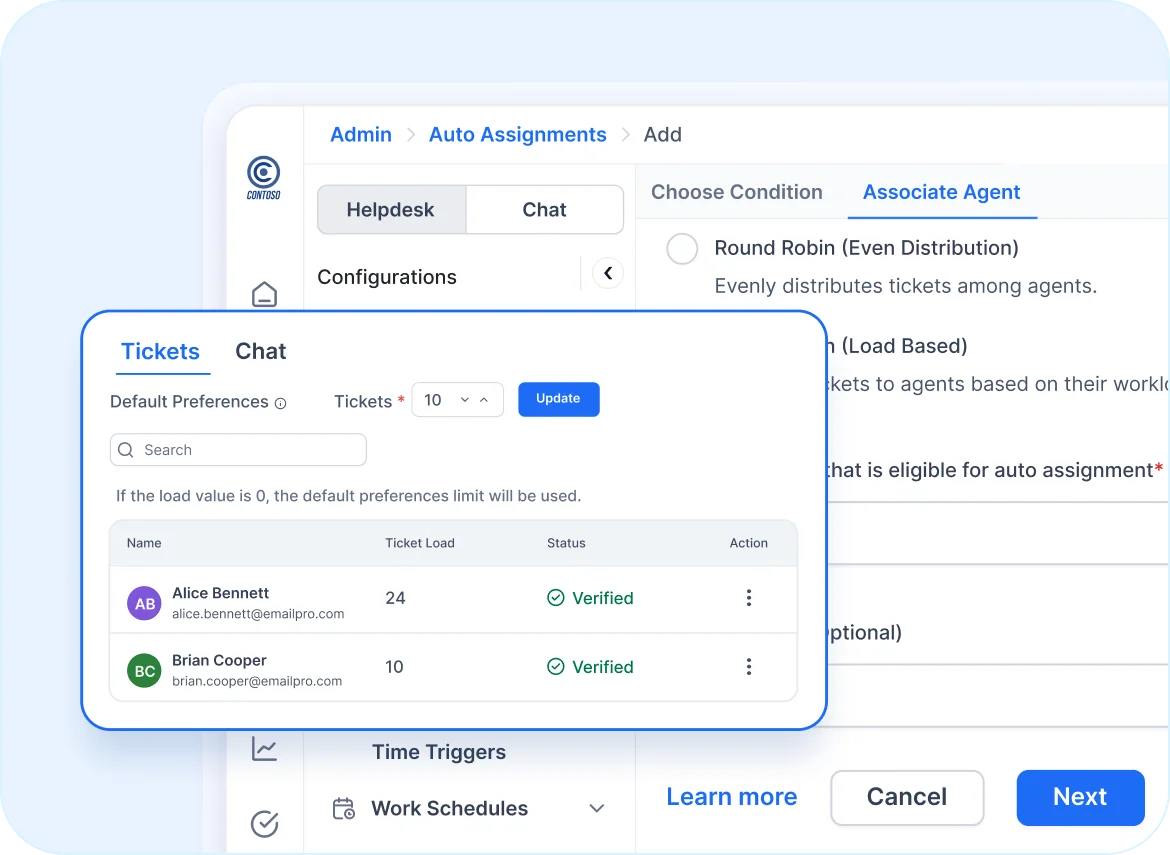Click Brian Cooper's verified check icon
Image resolution: width=1170 pixels, height=855 pixels.
(x=555, y=666)
